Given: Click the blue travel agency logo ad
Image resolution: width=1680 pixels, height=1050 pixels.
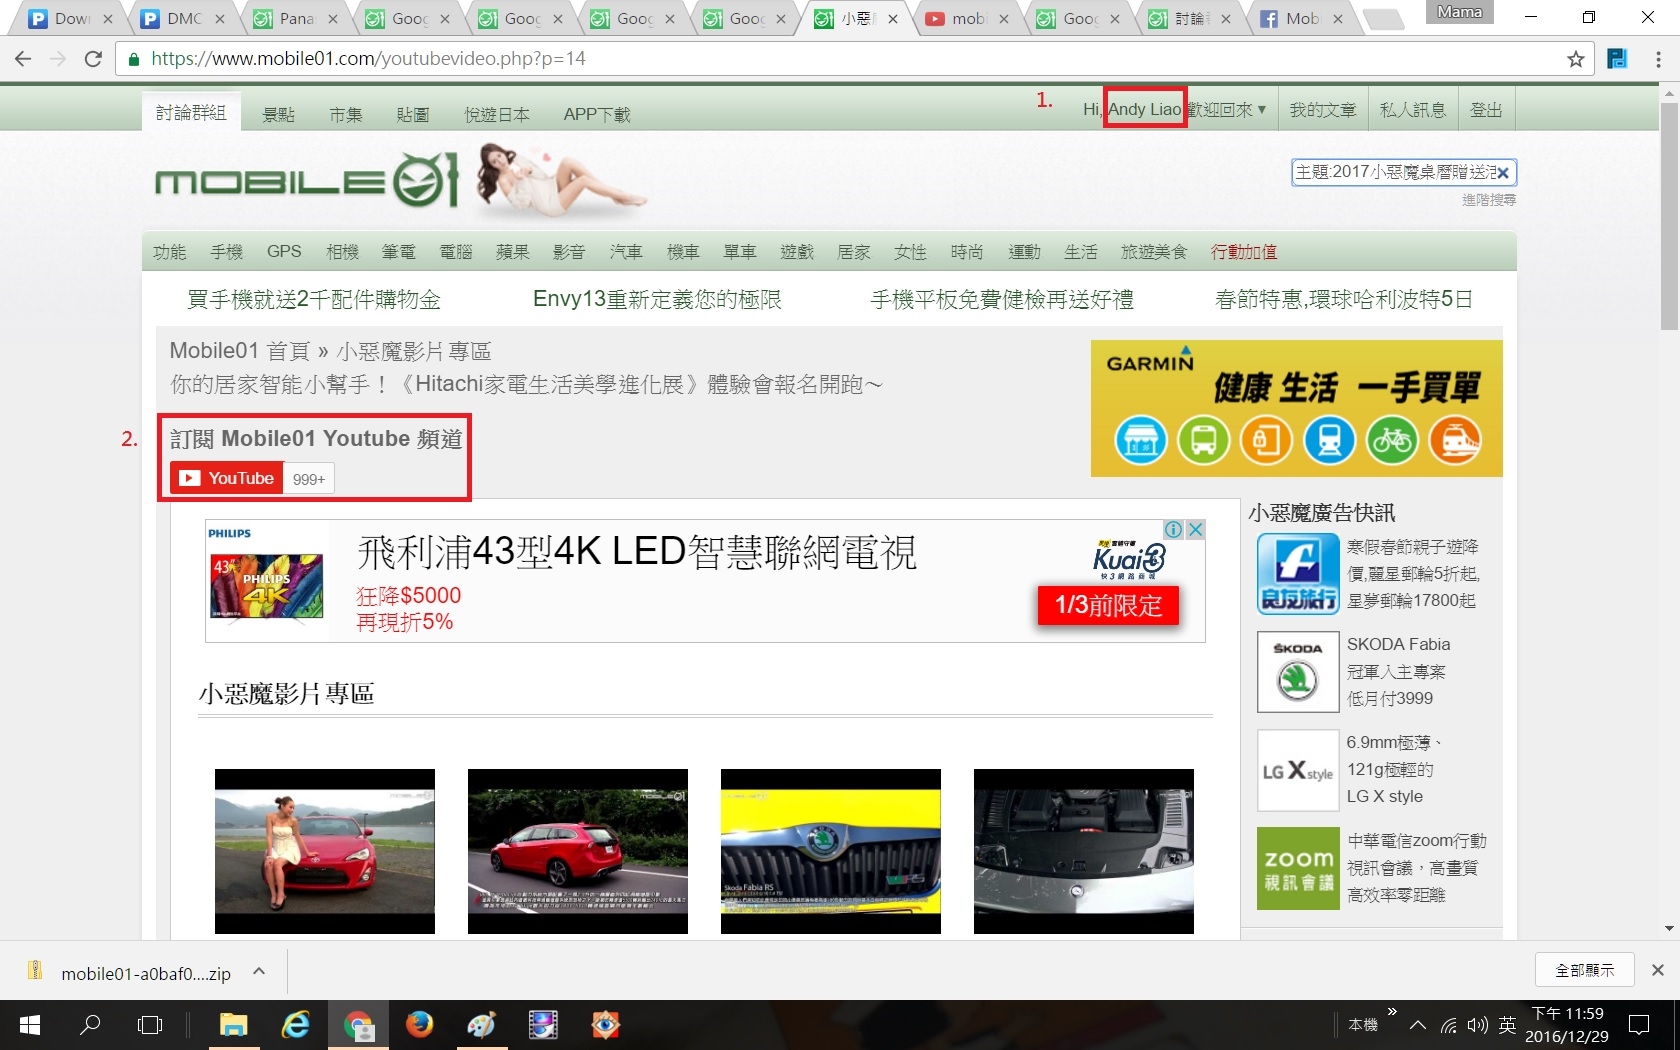Looking at the screenshot, I should pyautogui.click(x=1297, y=574).
